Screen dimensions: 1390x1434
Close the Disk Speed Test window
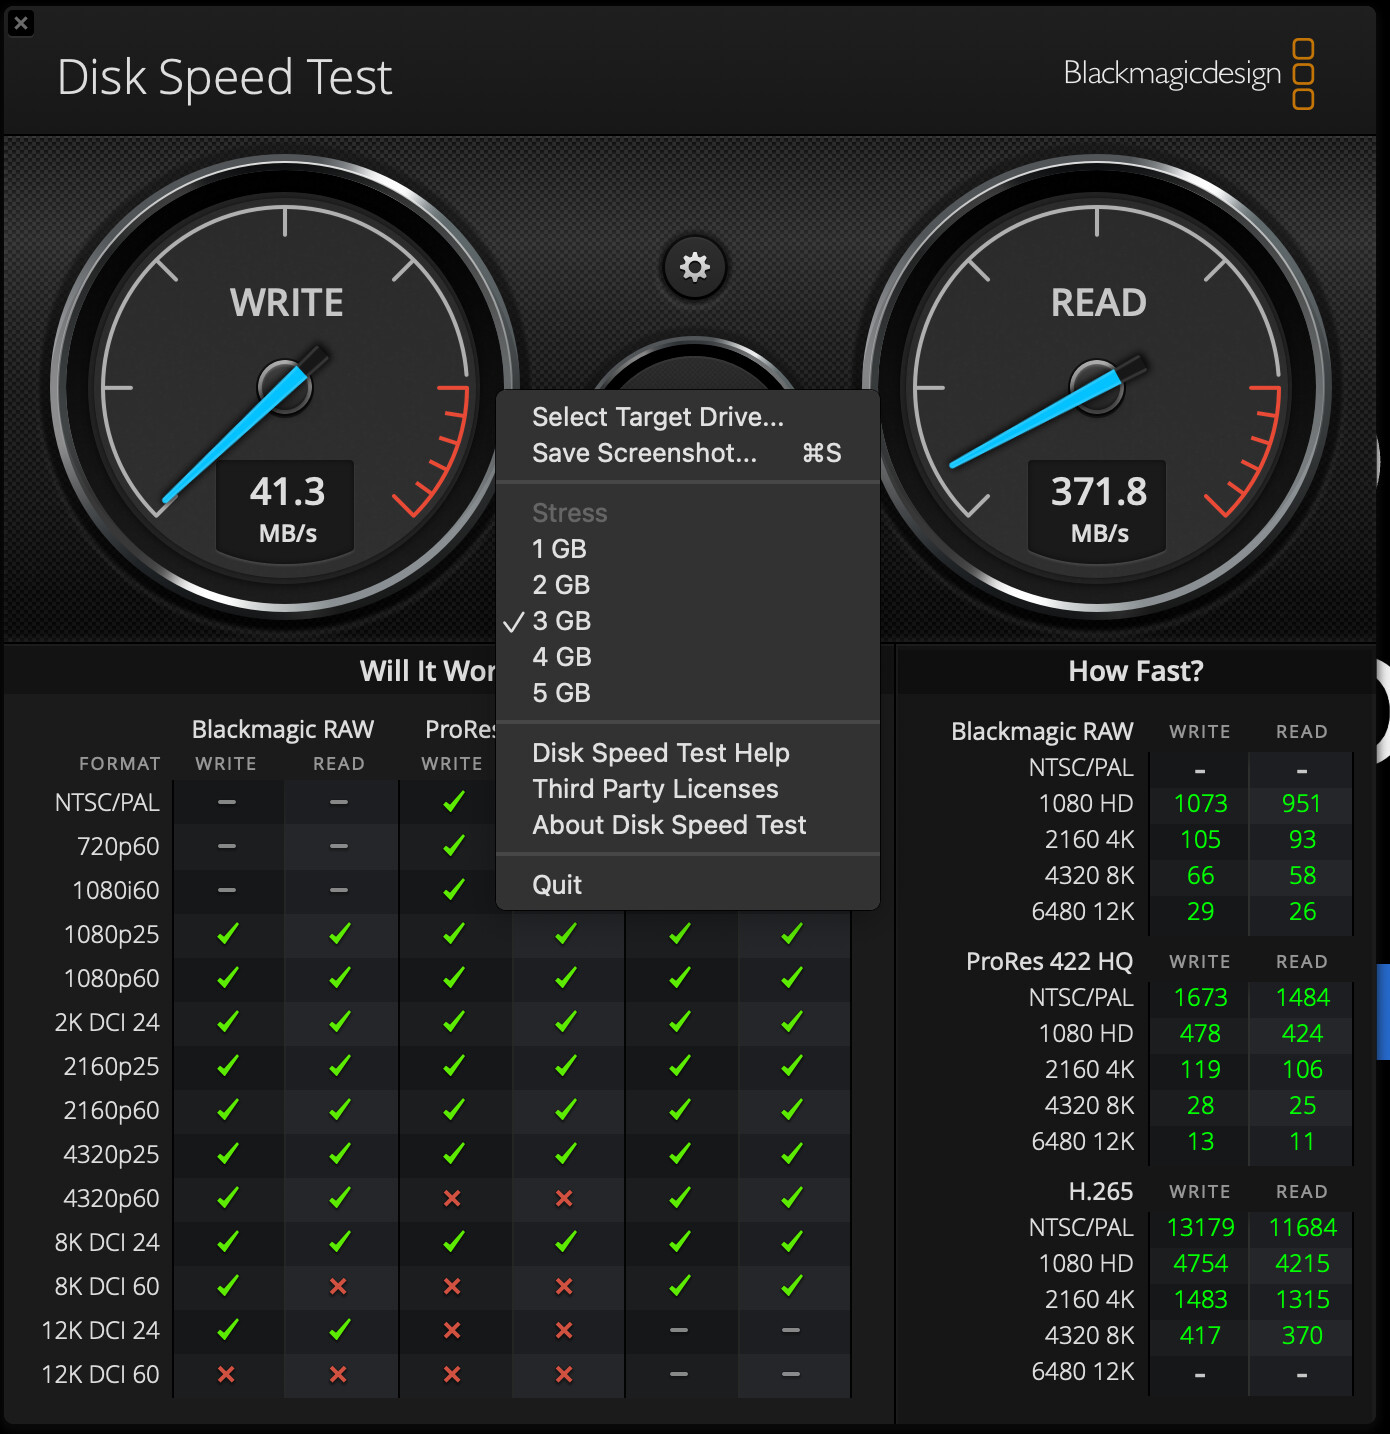pyautogui.click(x=21, y=22)
